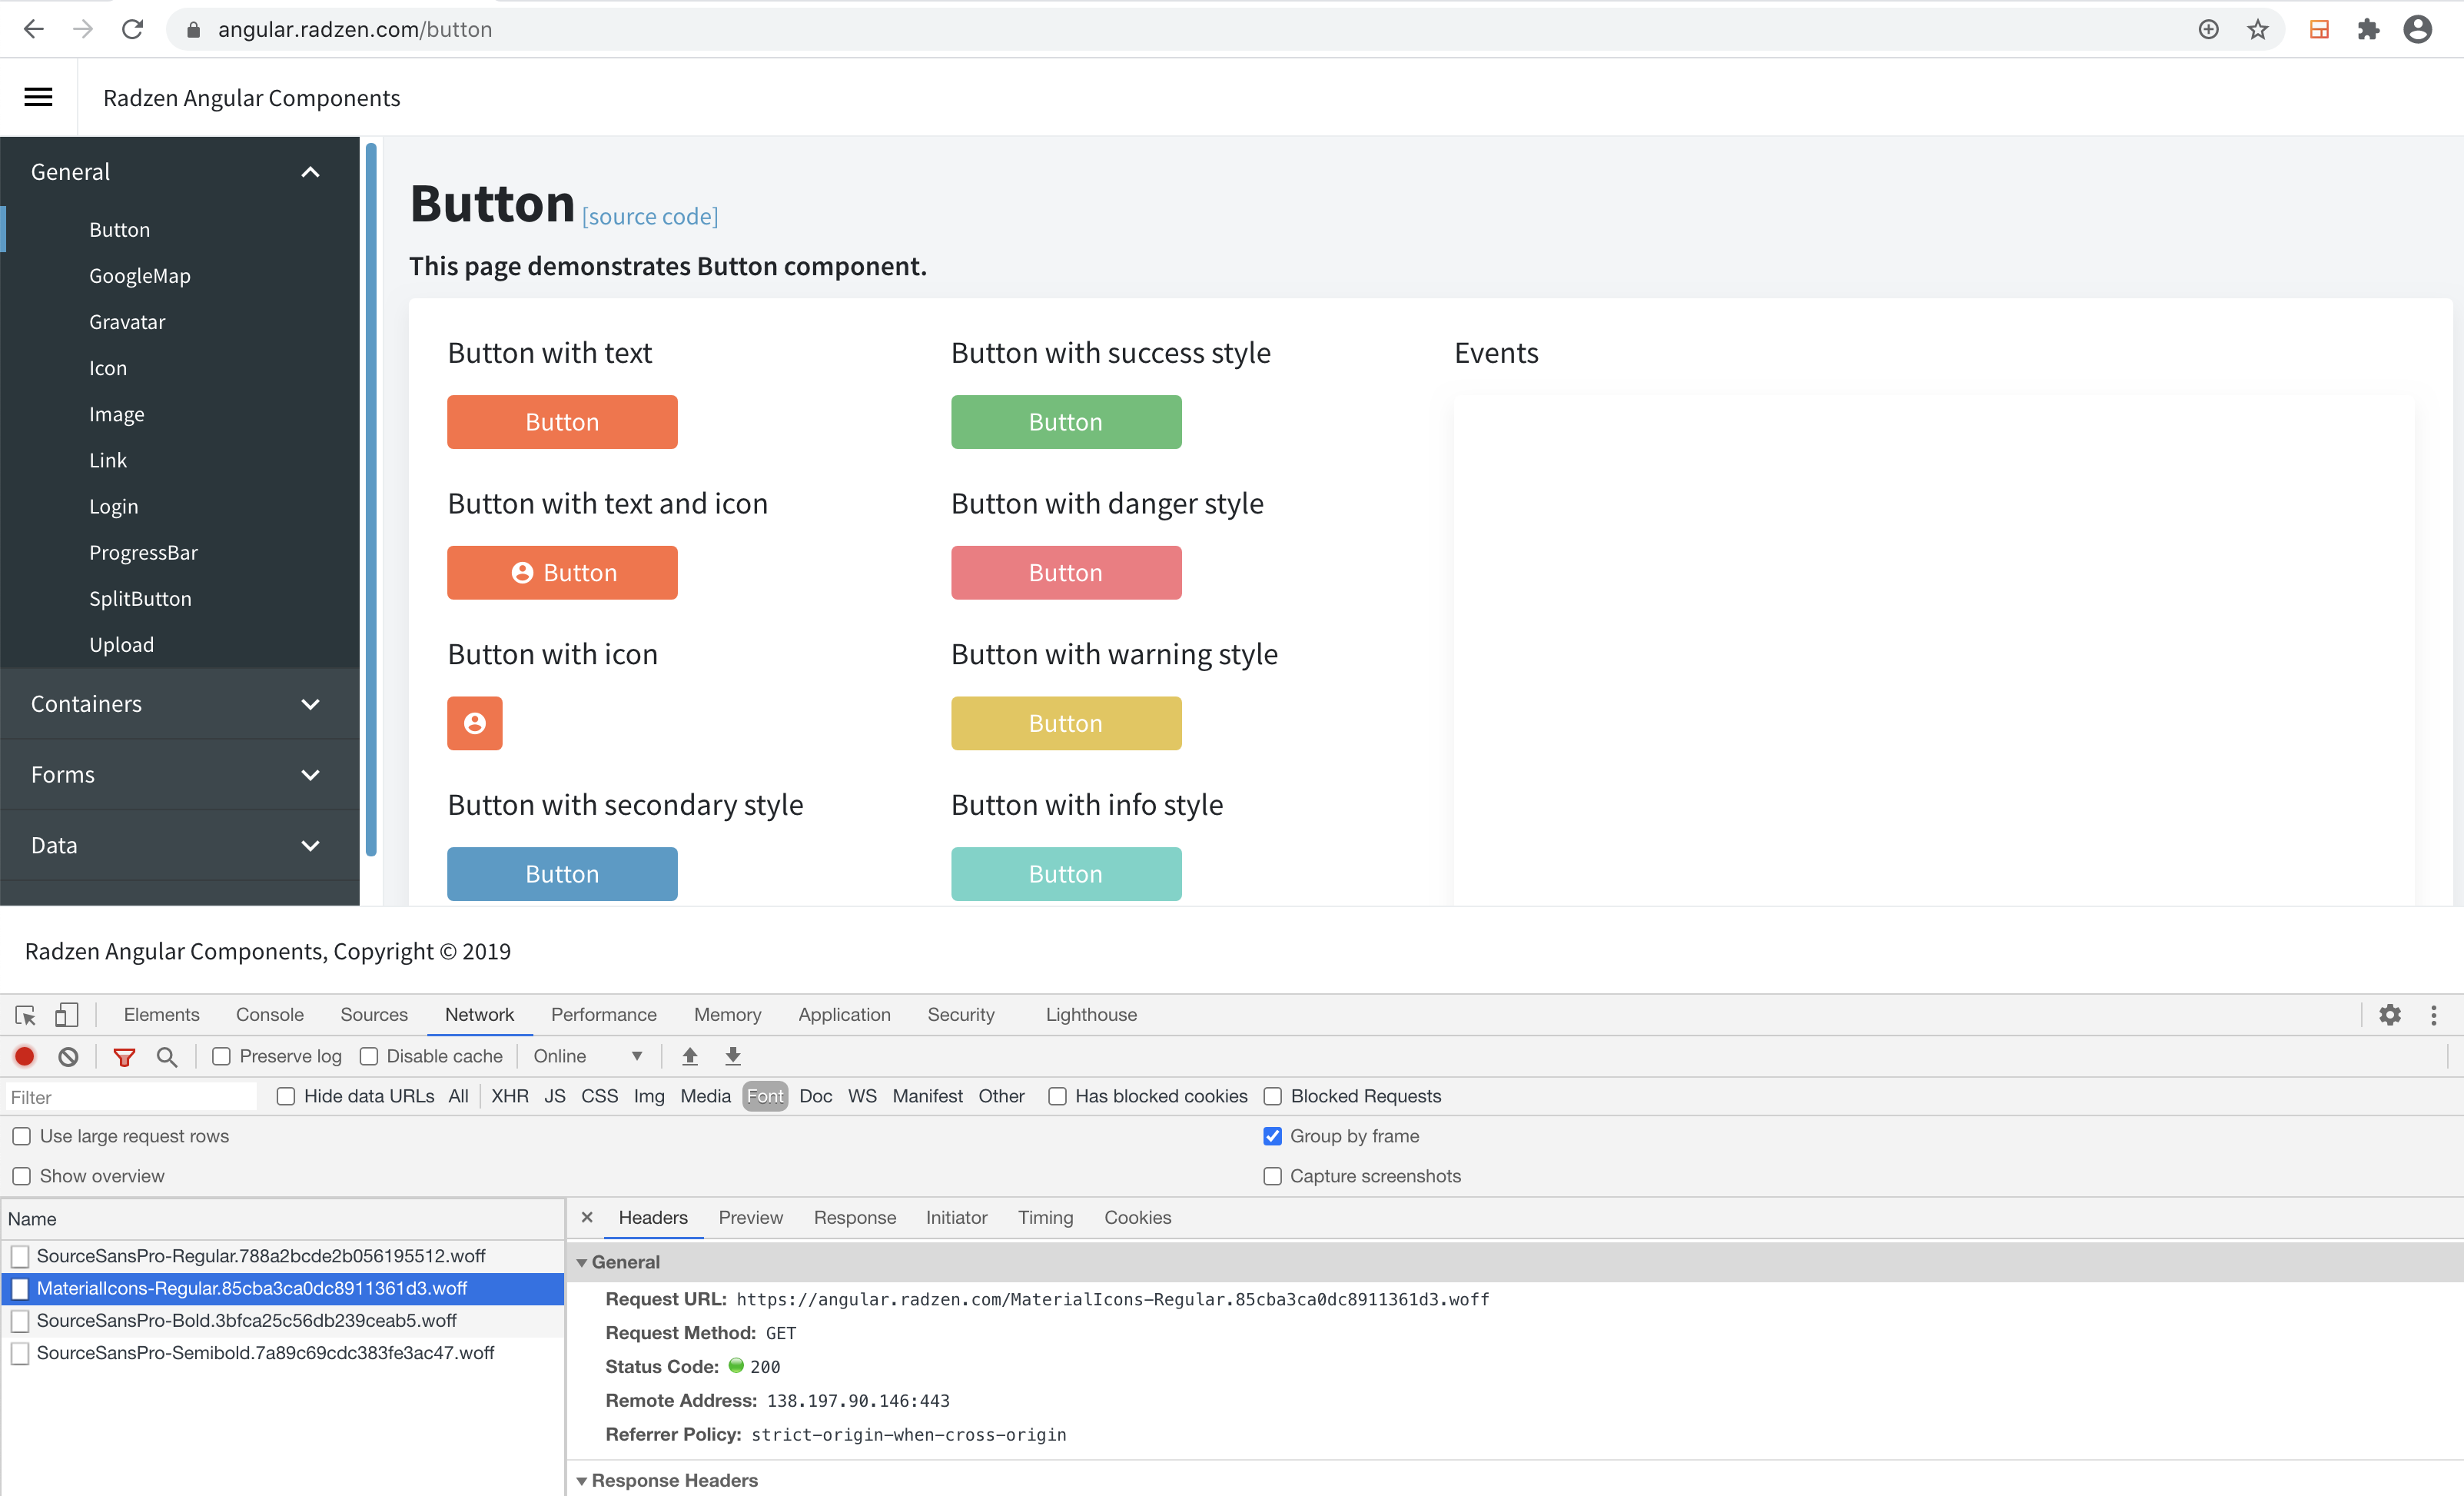Focus the network Filter text field
This screenshot has height=1496, width=2464.
(x=130, y=1097)
